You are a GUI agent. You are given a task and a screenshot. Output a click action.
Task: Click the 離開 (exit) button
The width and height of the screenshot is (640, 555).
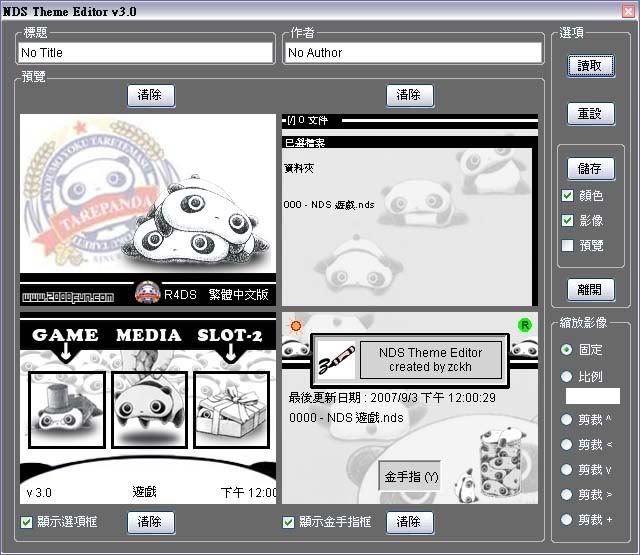591,290
